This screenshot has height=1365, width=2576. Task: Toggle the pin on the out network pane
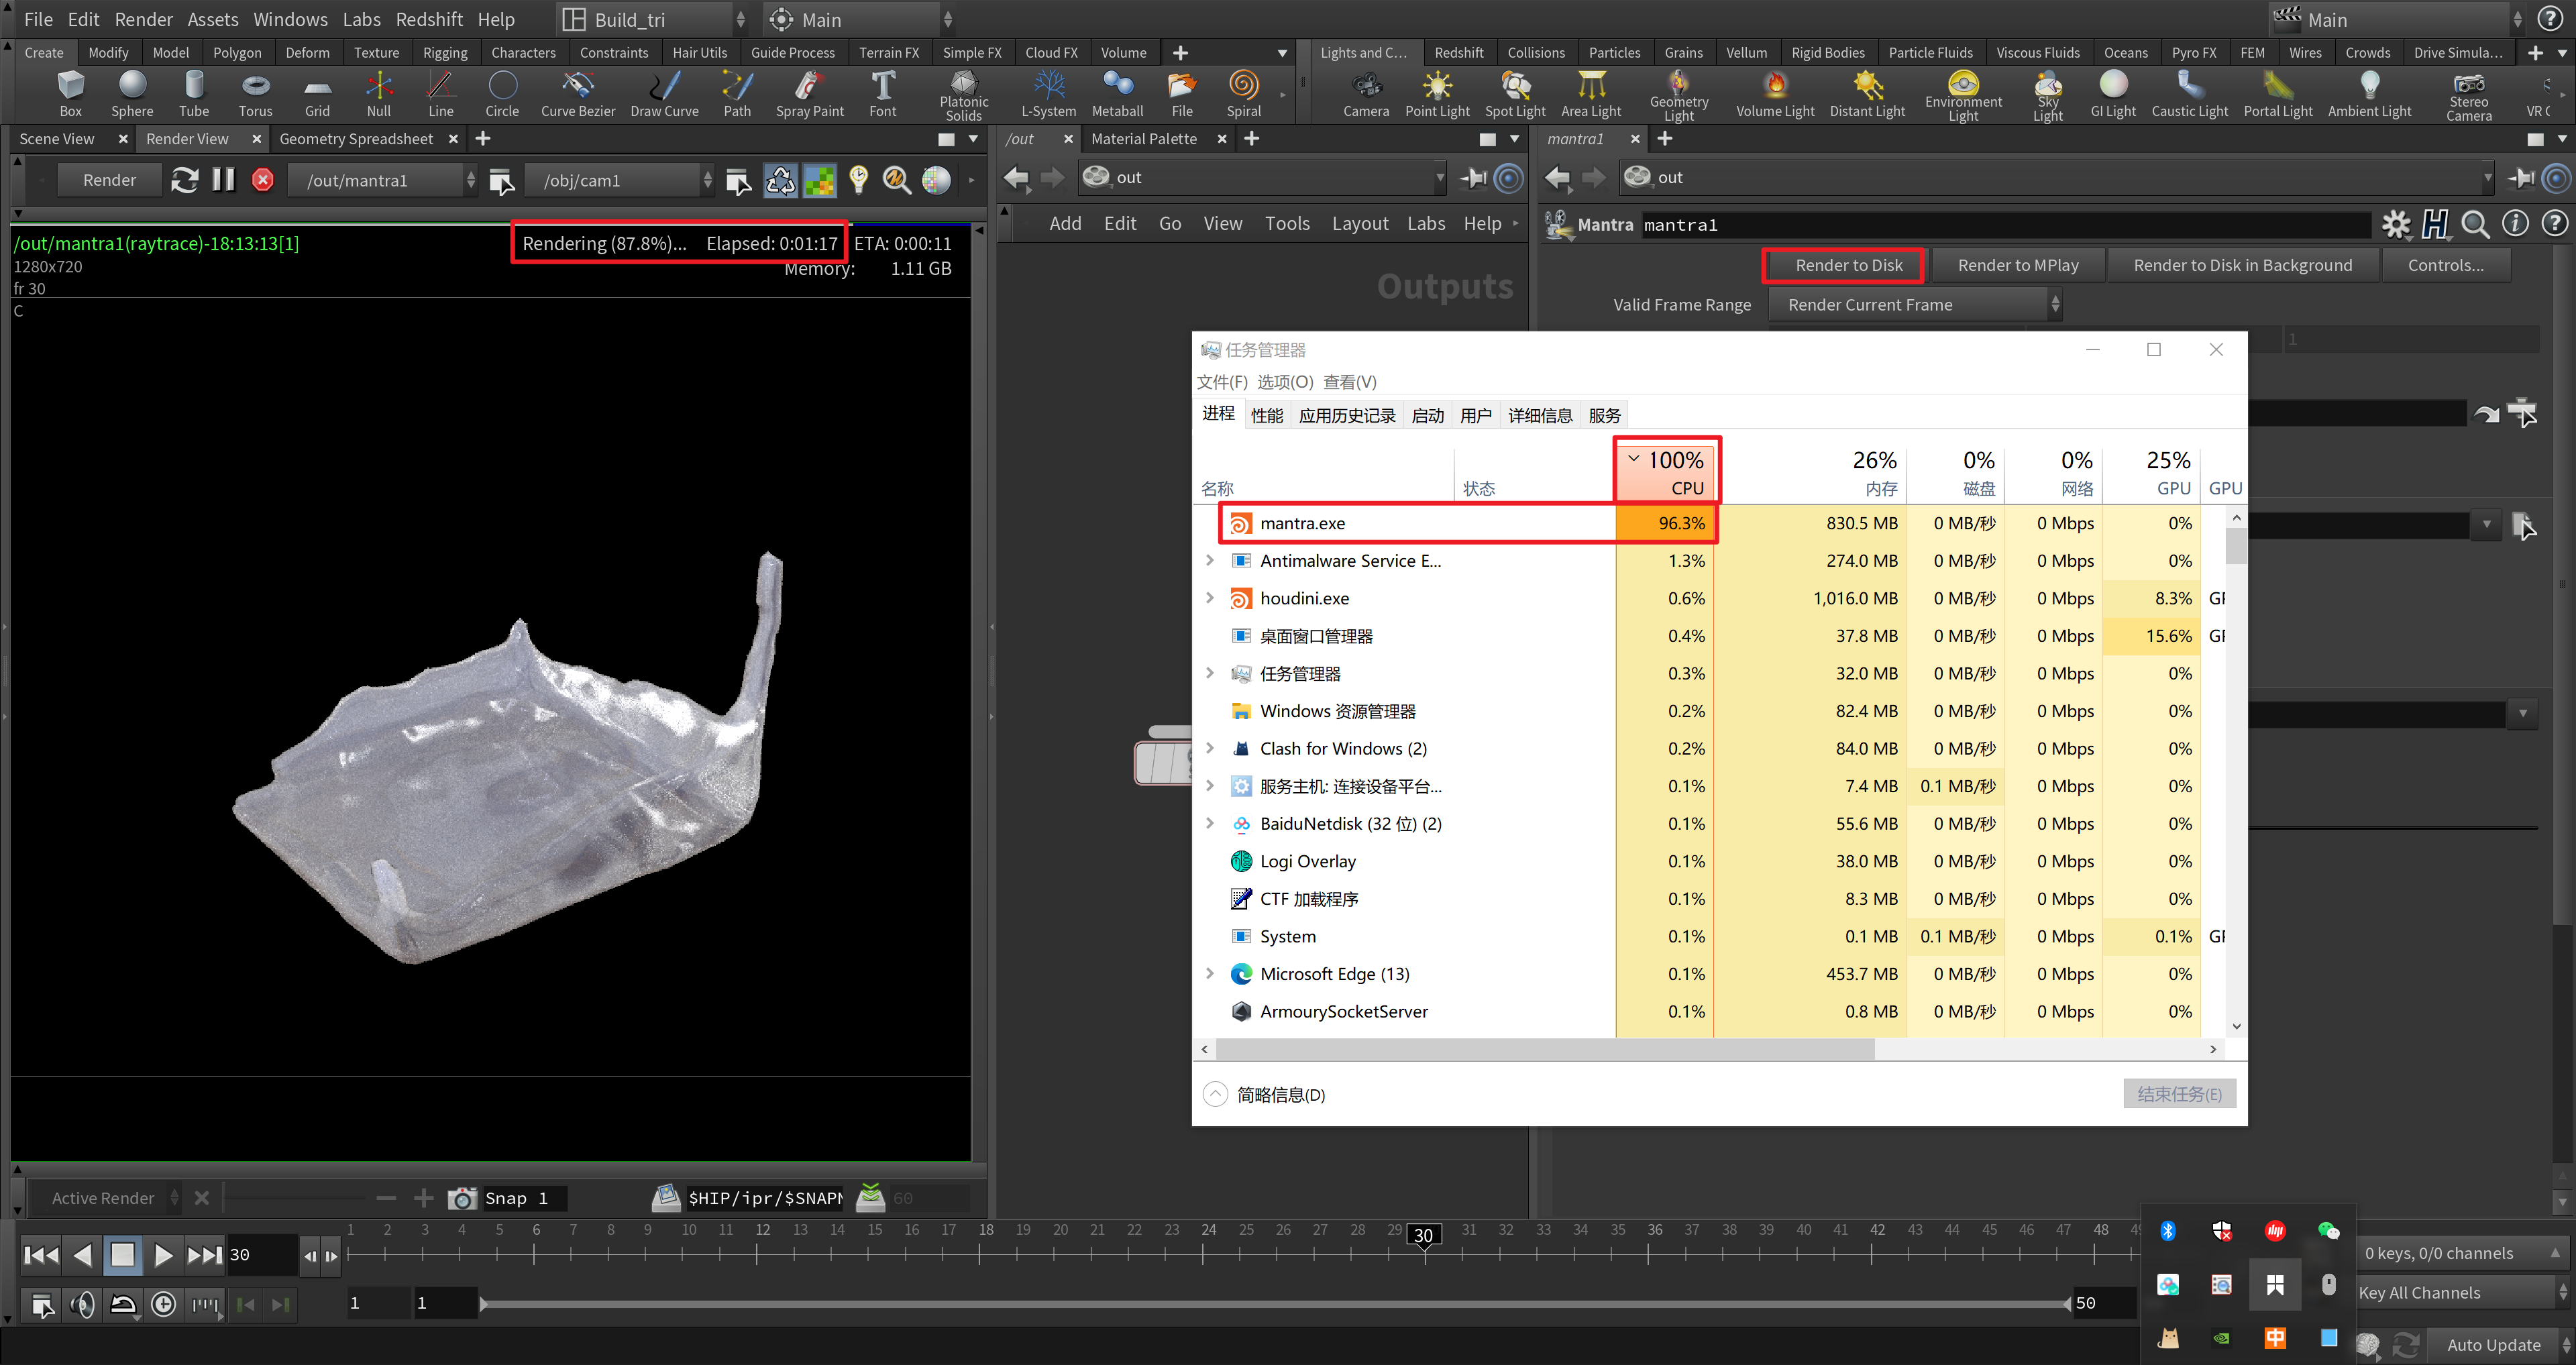coord(1473,178)
